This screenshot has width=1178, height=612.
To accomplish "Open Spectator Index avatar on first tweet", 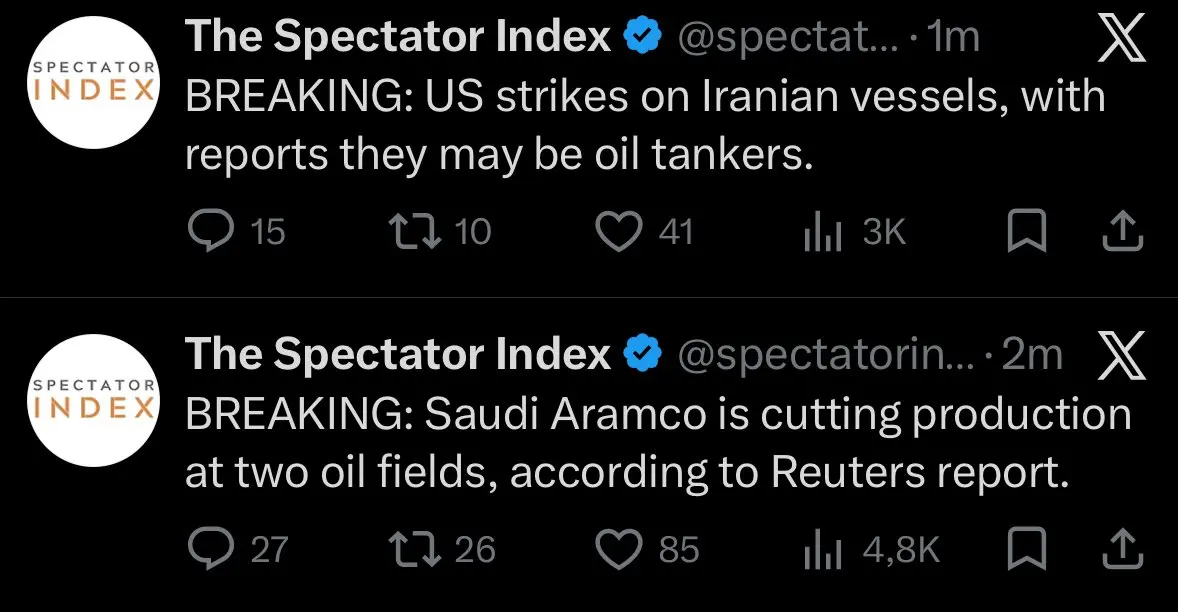I will [x=92, y=83].
